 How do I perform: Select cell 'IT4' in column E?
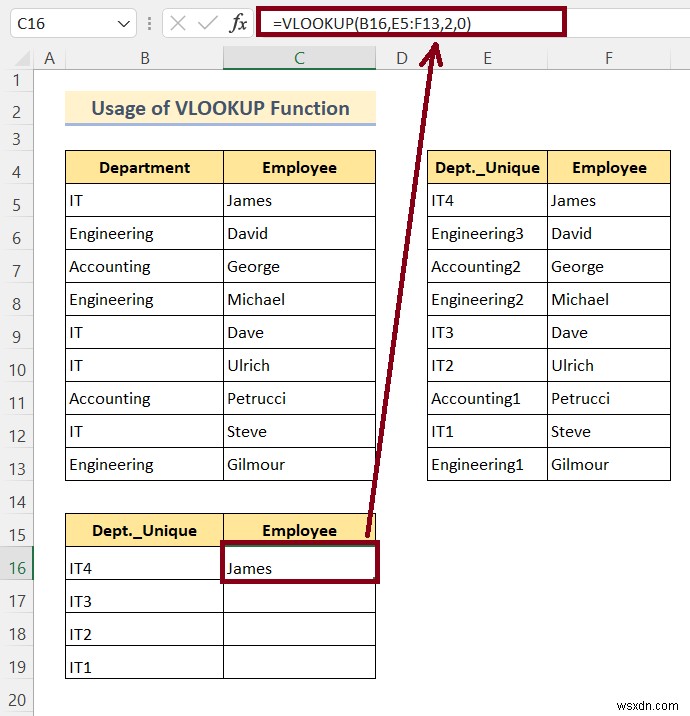[487, 200]
